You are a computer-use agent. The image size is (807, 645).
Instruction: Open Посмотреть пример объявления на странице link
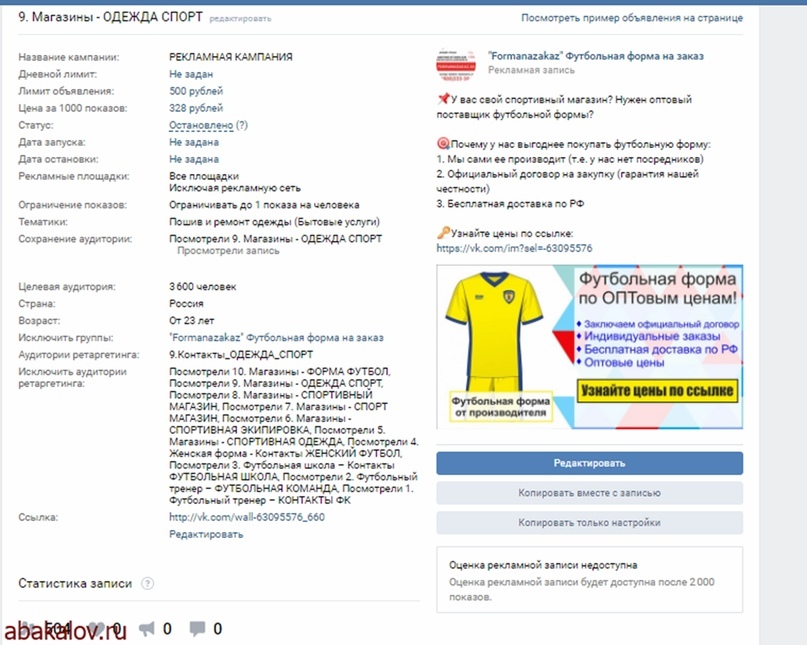pyautogui.click(x=632, y=18)
